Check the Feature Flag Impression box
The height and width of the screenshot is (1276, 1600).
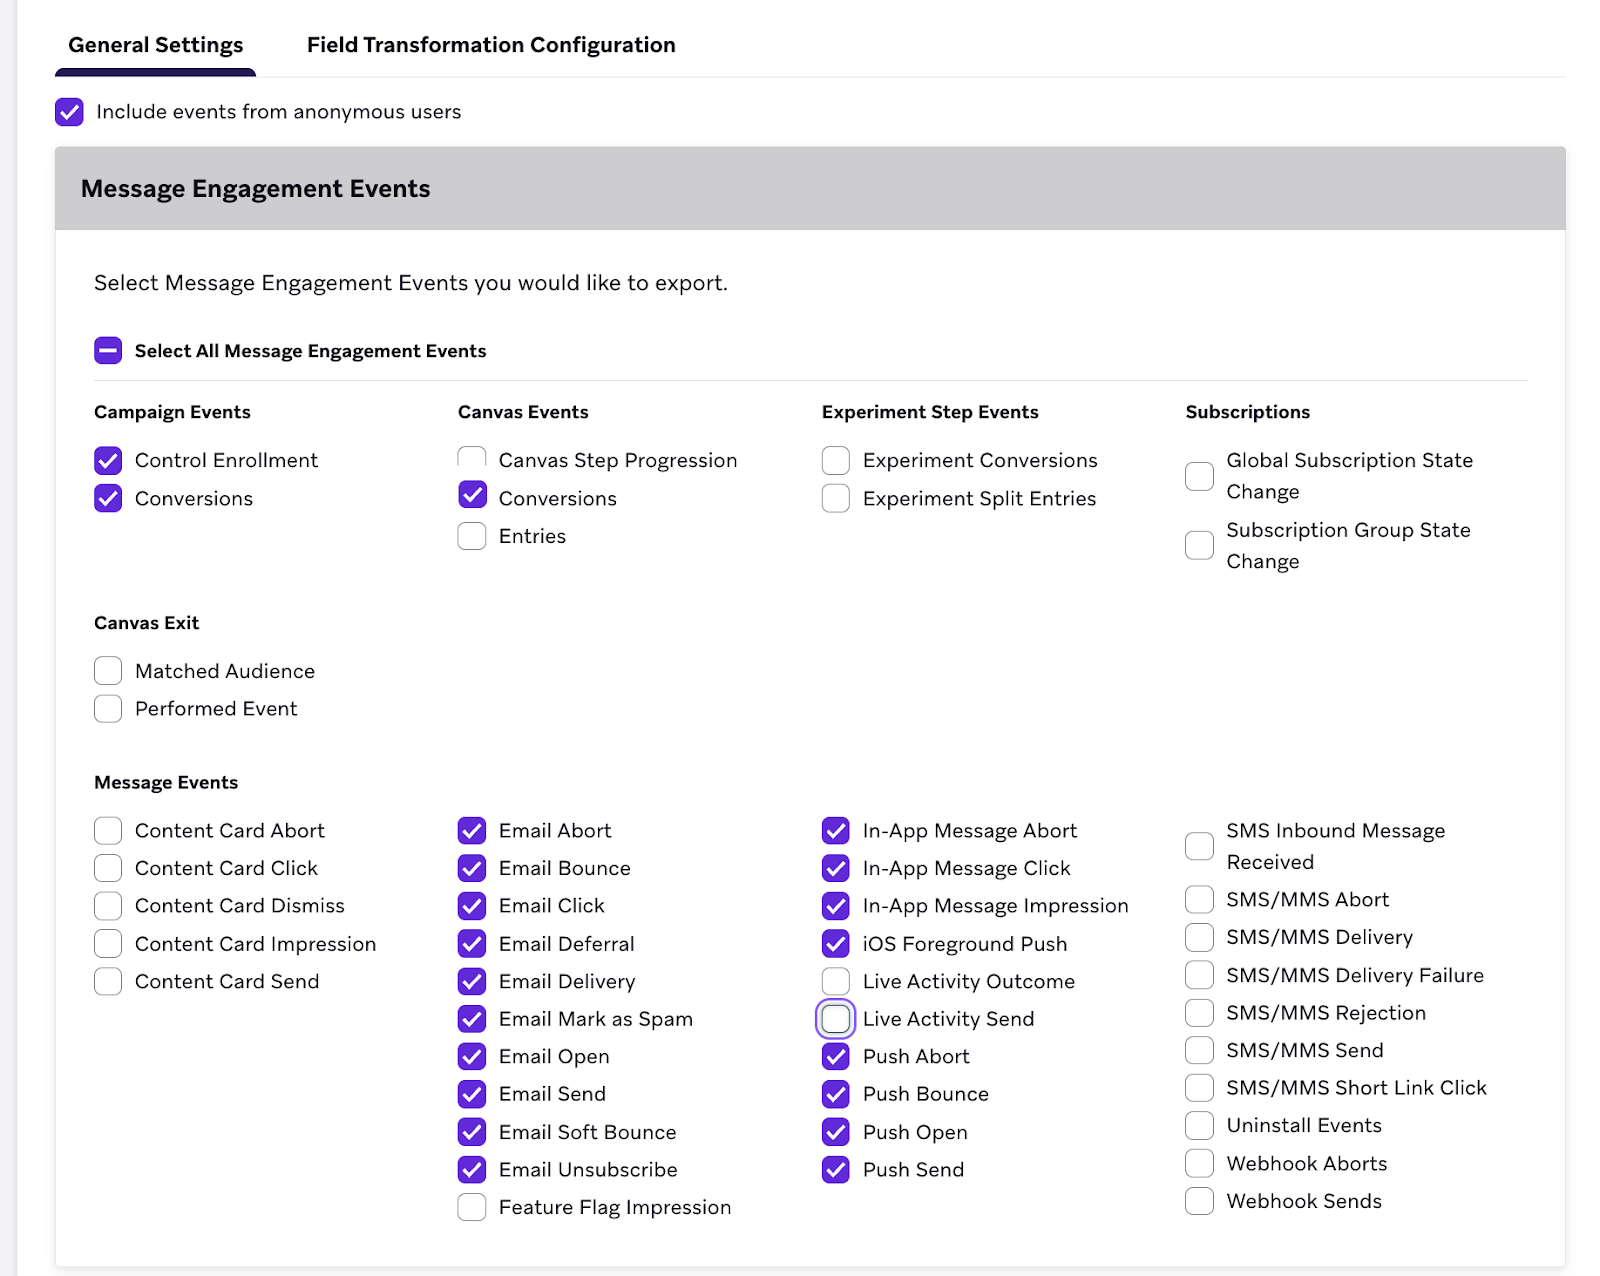coord(472,1208)
